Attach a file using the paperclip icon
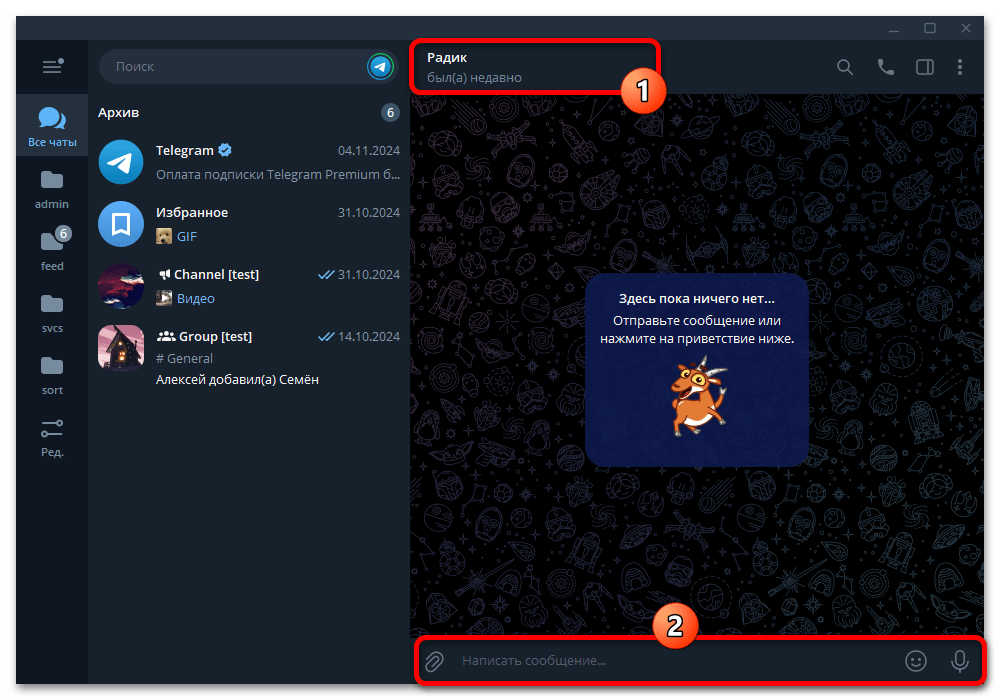The width and height of the screenshot is (1000, 700). tap(434, 661)
